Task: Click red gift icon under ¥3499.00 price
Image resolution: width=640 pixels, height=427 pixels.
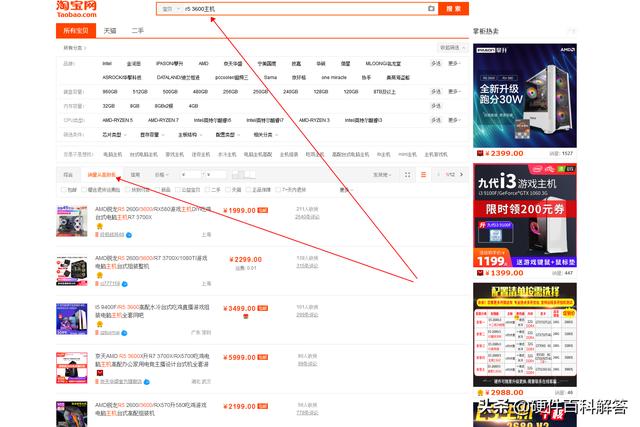Action: tap(246, 316)
